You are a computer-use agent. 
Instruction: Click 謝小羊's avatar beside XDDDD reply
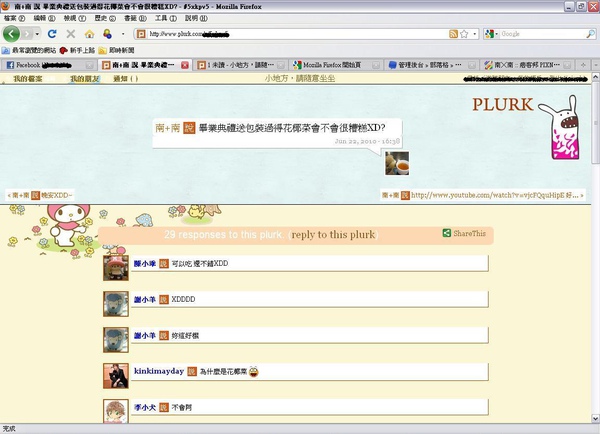(x=116, y=304)
